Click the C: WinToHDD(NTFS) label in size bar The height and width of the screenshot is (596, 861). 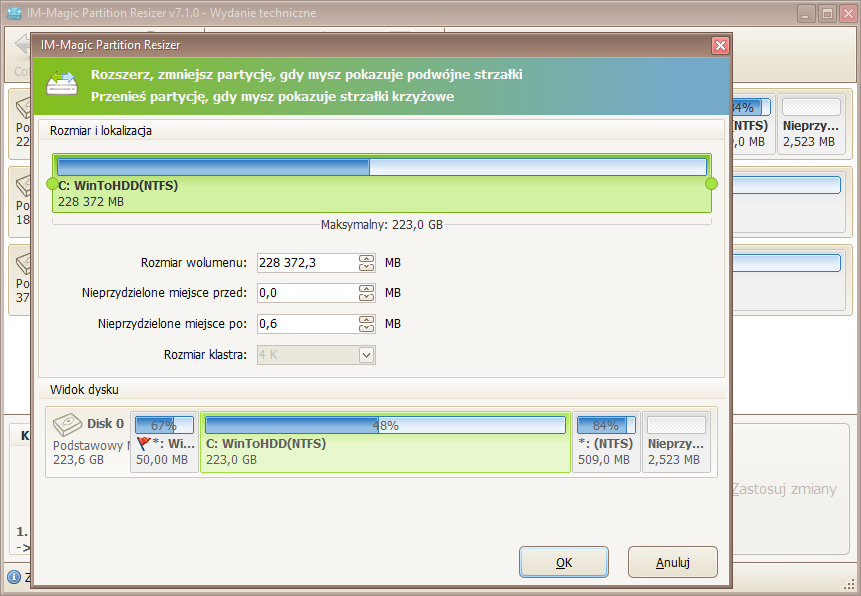tap(118, 186)
